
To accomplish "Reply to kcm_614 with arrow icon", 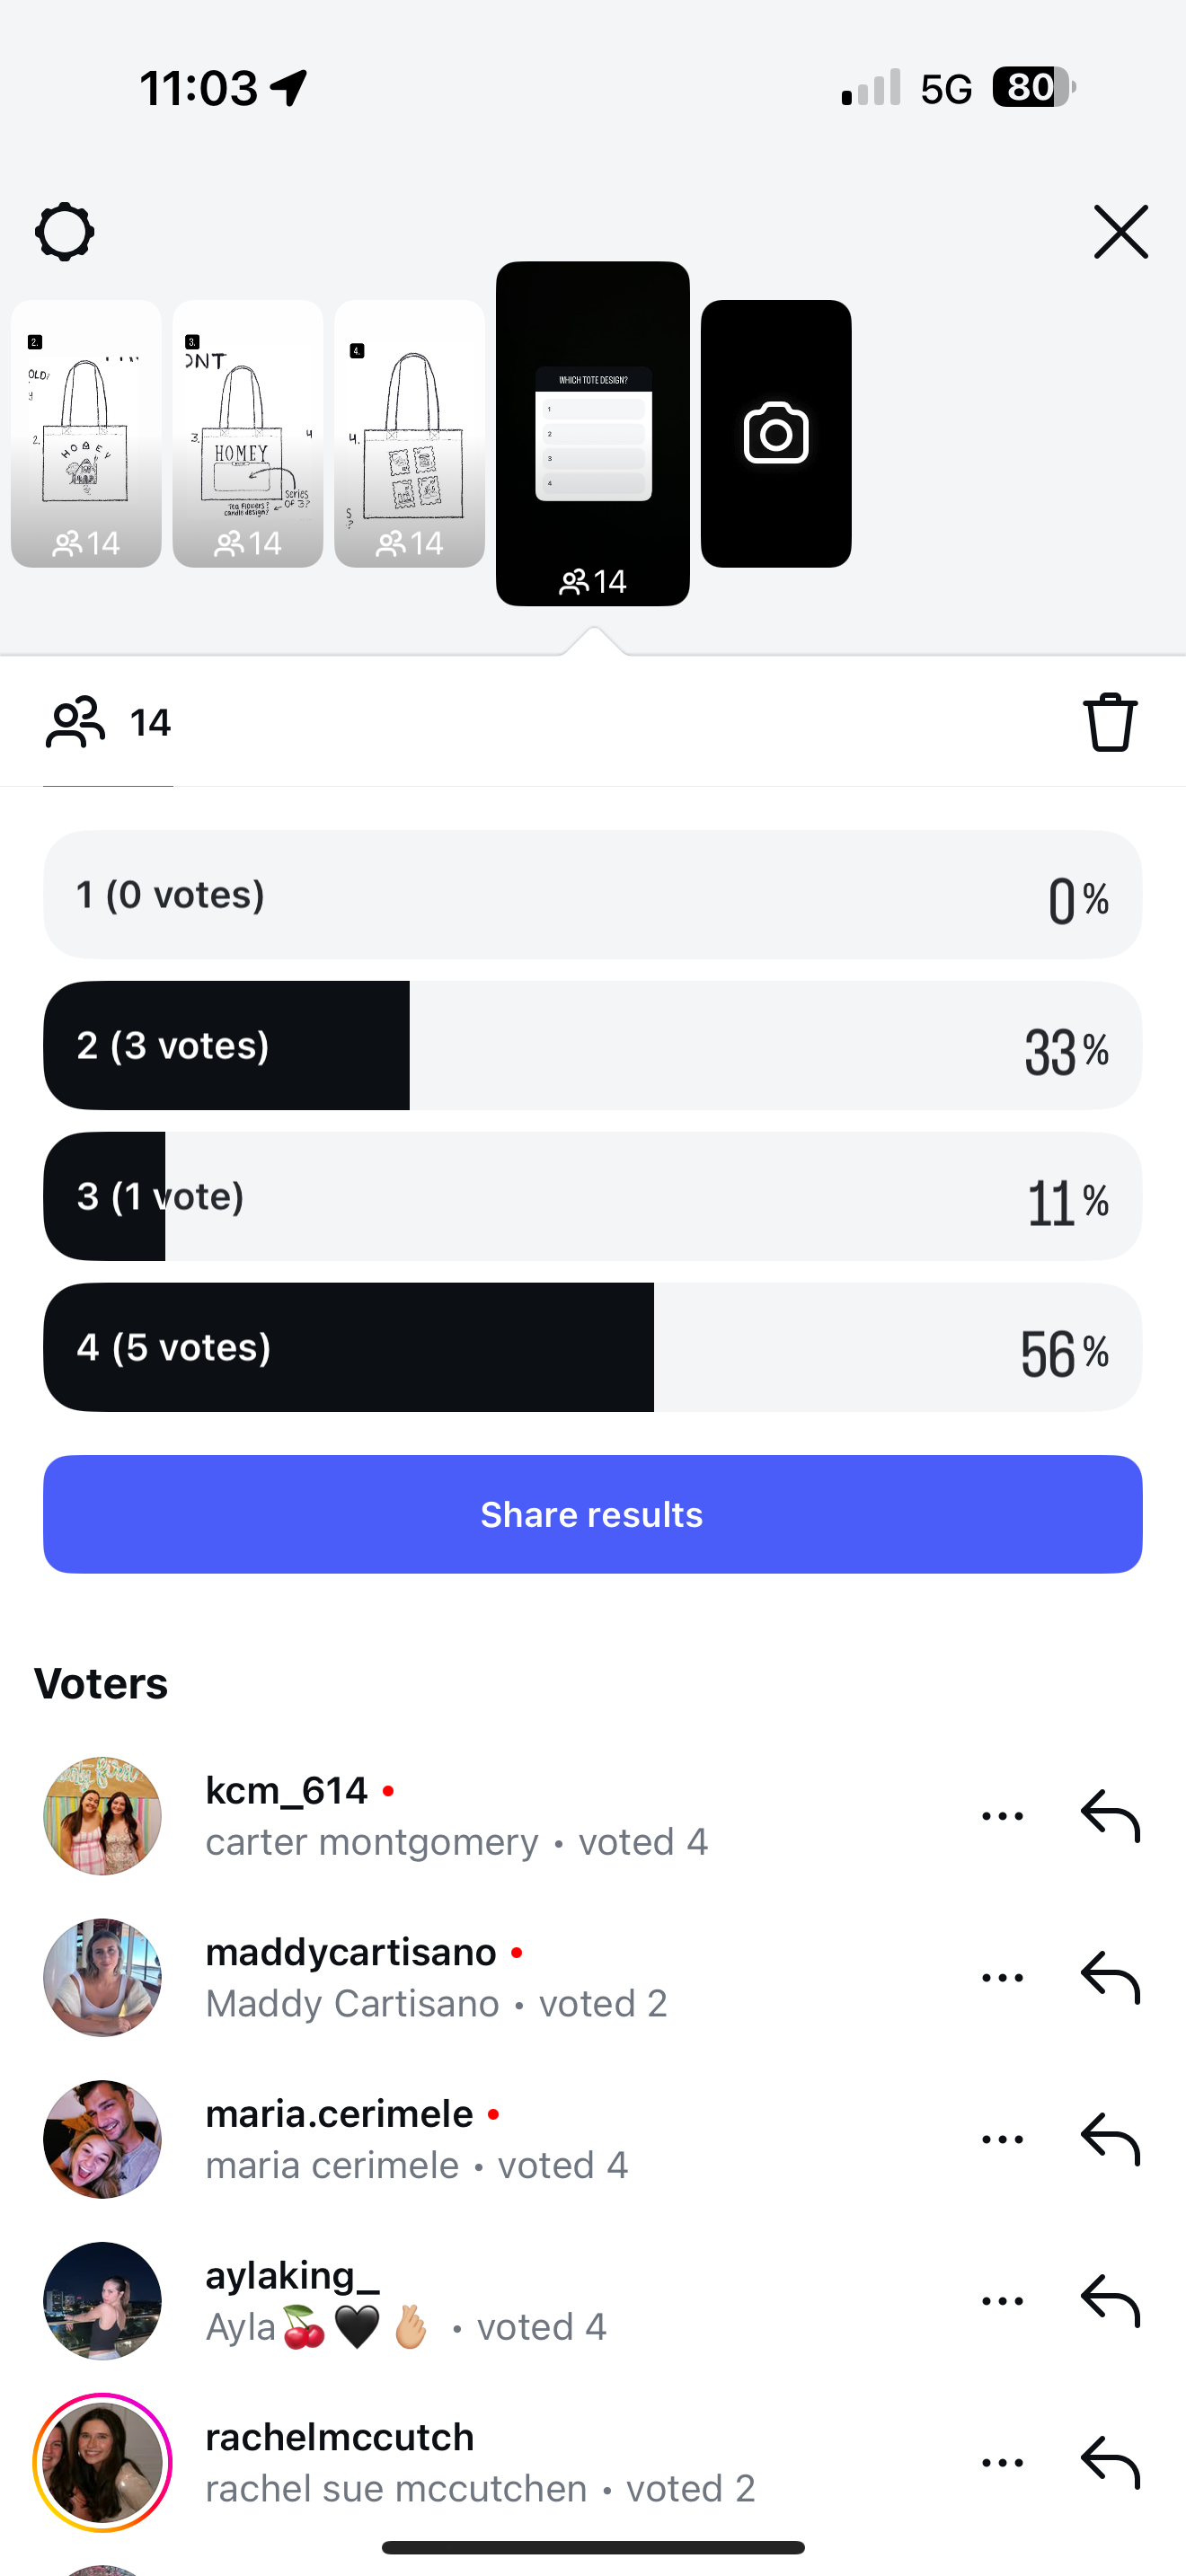I will click(1110, 1816).
